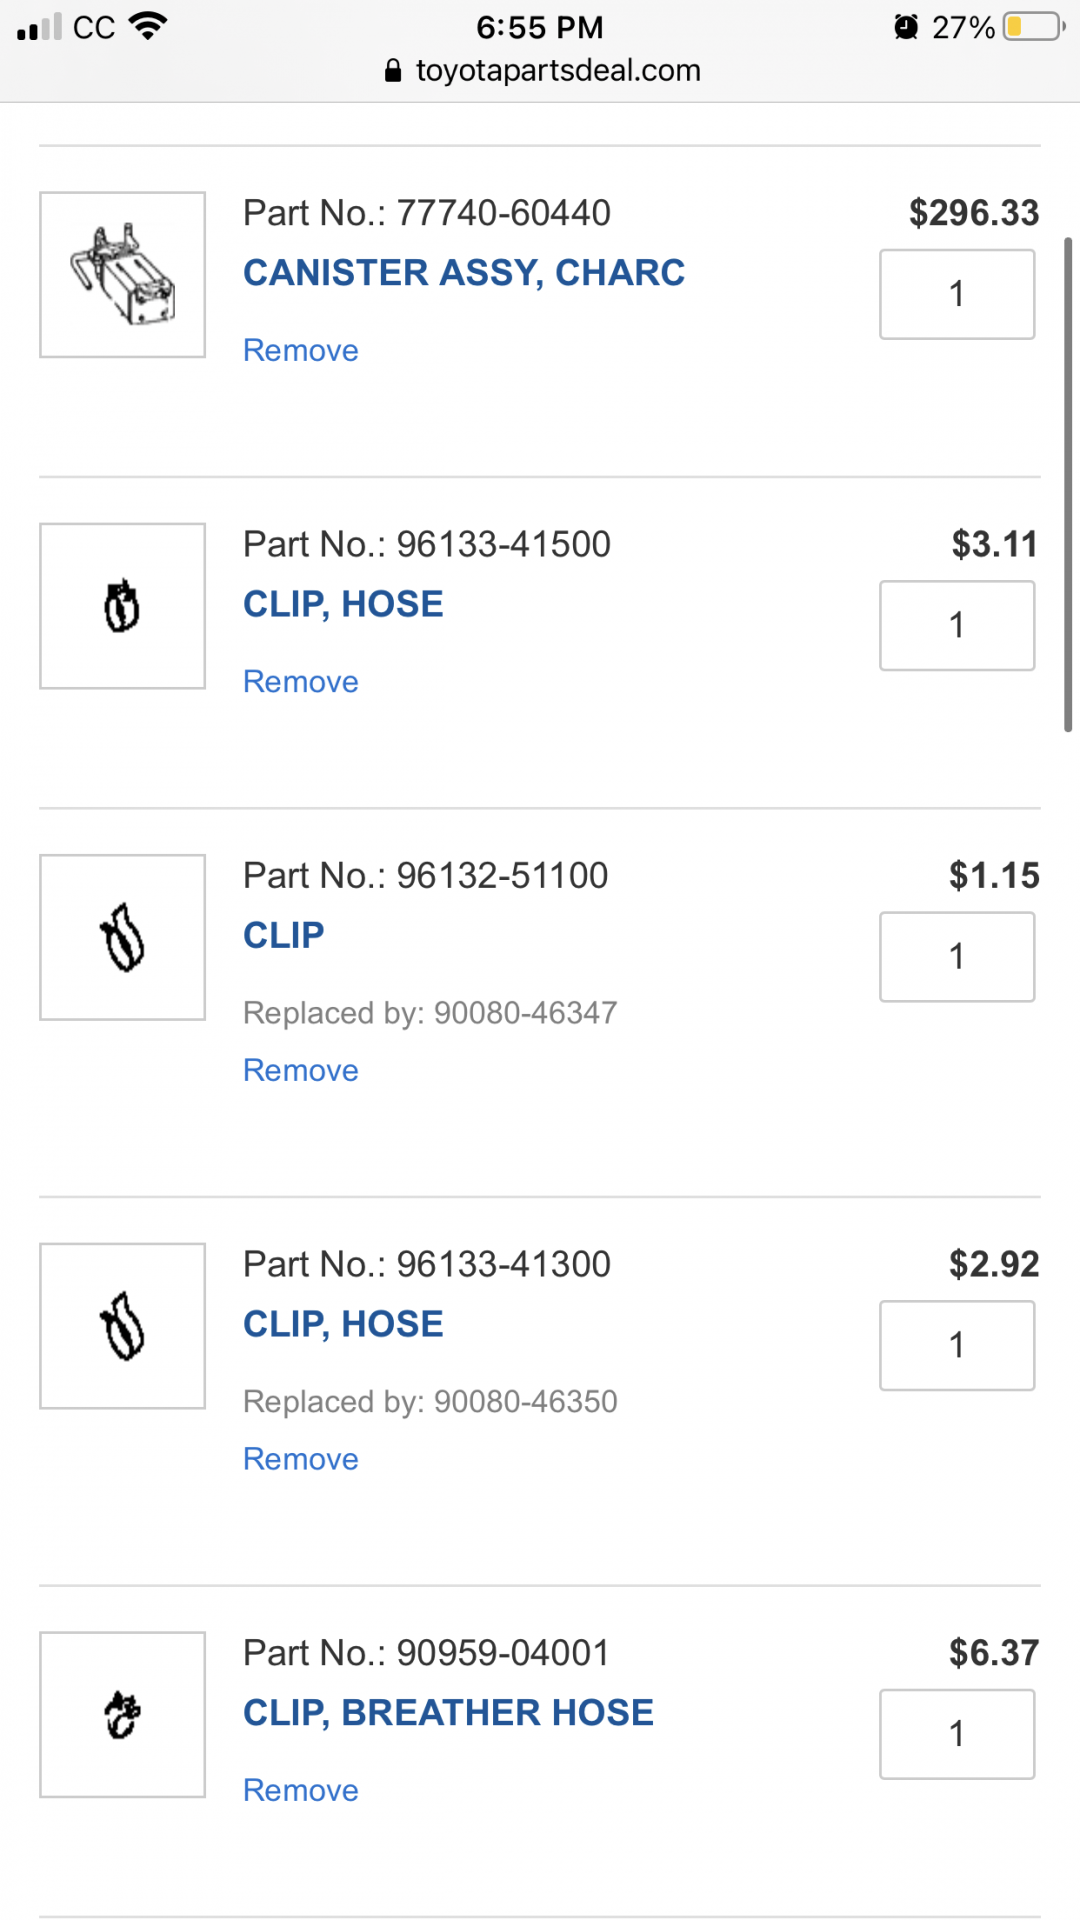Remove part 96133-41500 from cart
Viewport: 1080px width, 1920px height.
[301, 681]
